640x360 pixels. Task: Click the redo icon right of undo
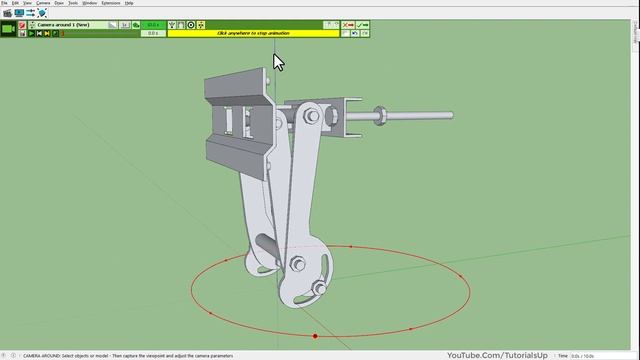[365, 33]
